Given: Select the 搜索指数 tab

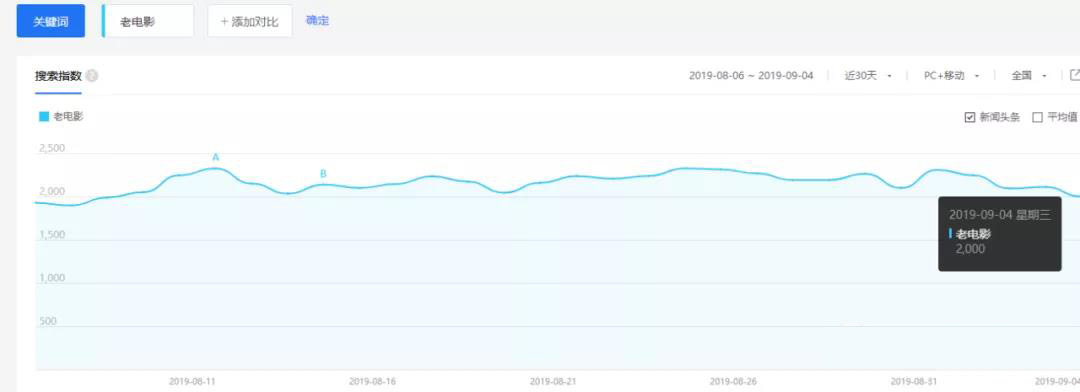Looking at the screenshot, I should (x=59, y=76).
